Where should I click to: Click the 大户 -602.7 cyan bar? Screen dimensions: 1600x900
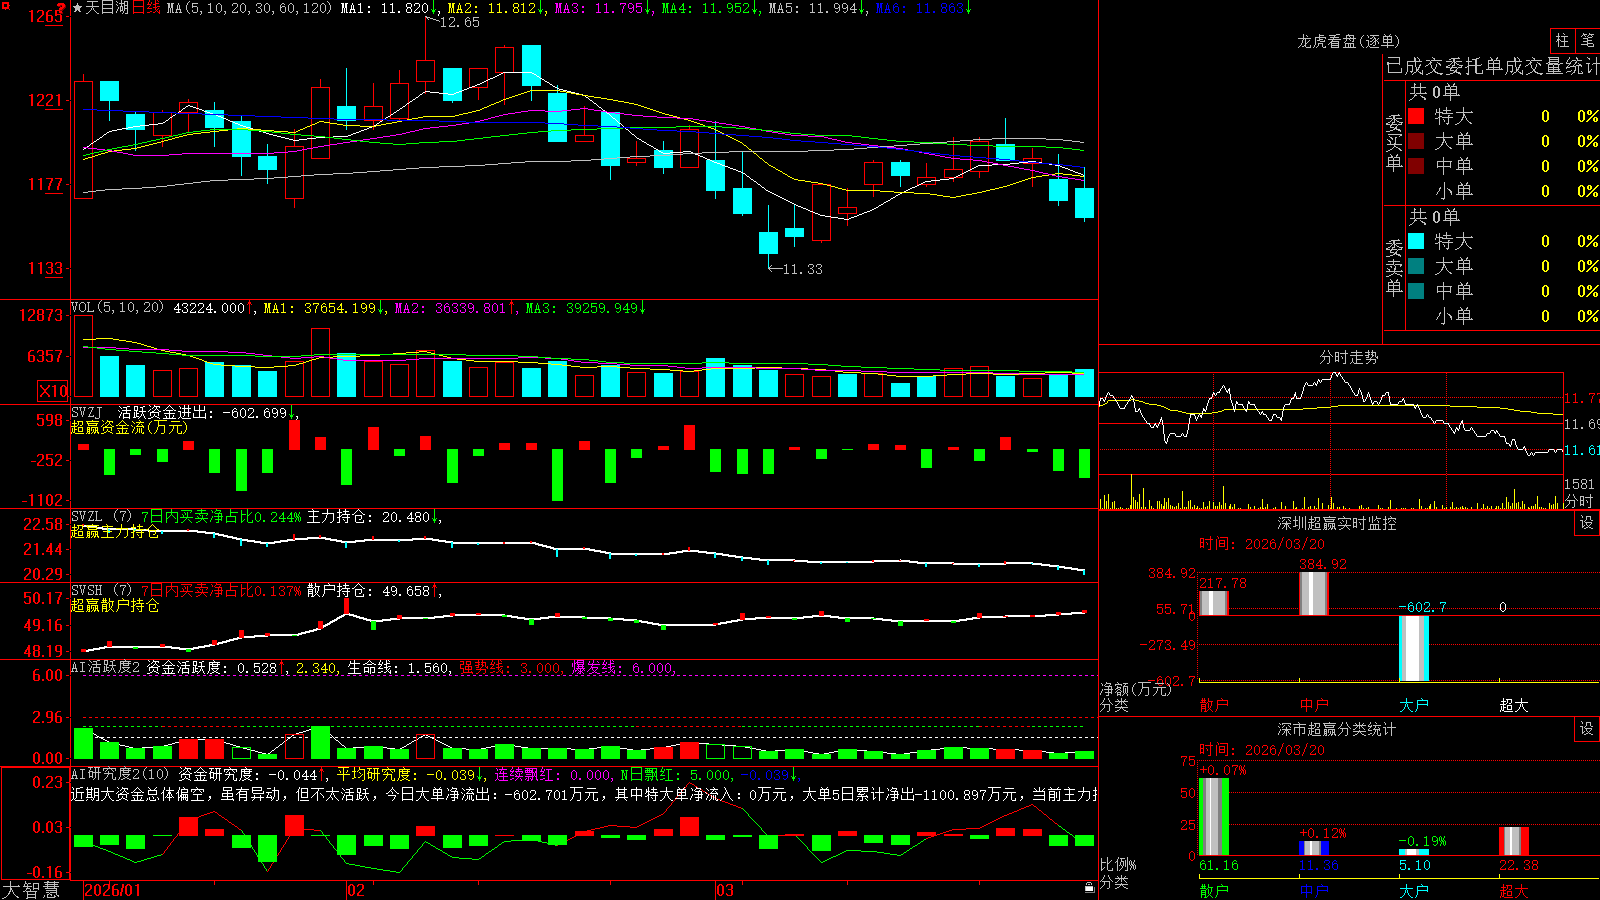tap(1414, 648)
